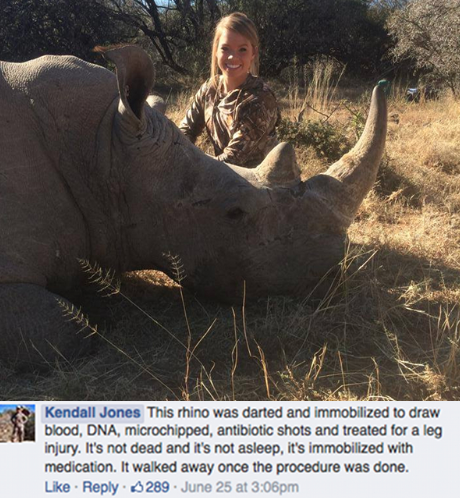Click the rhino's smaller second horn
The height and width of the screenshot is (498, 460).
pyautogui.click(x=279, y=163)
